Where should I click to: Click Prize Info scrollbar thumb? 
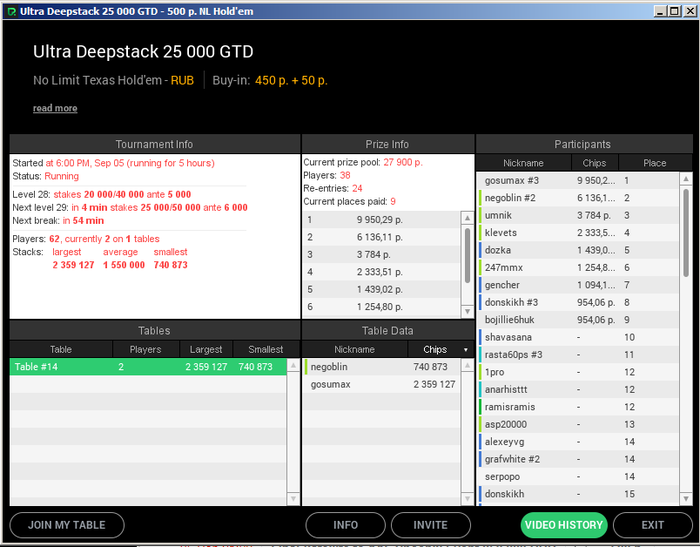[467, 255]
